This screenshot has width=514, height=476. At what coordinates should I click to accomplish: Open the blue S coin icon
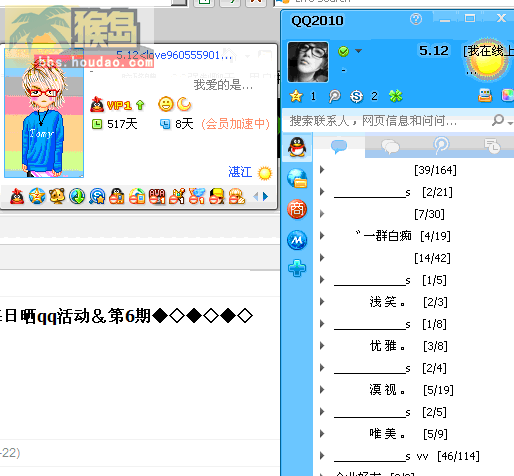[x=356, y=97]
